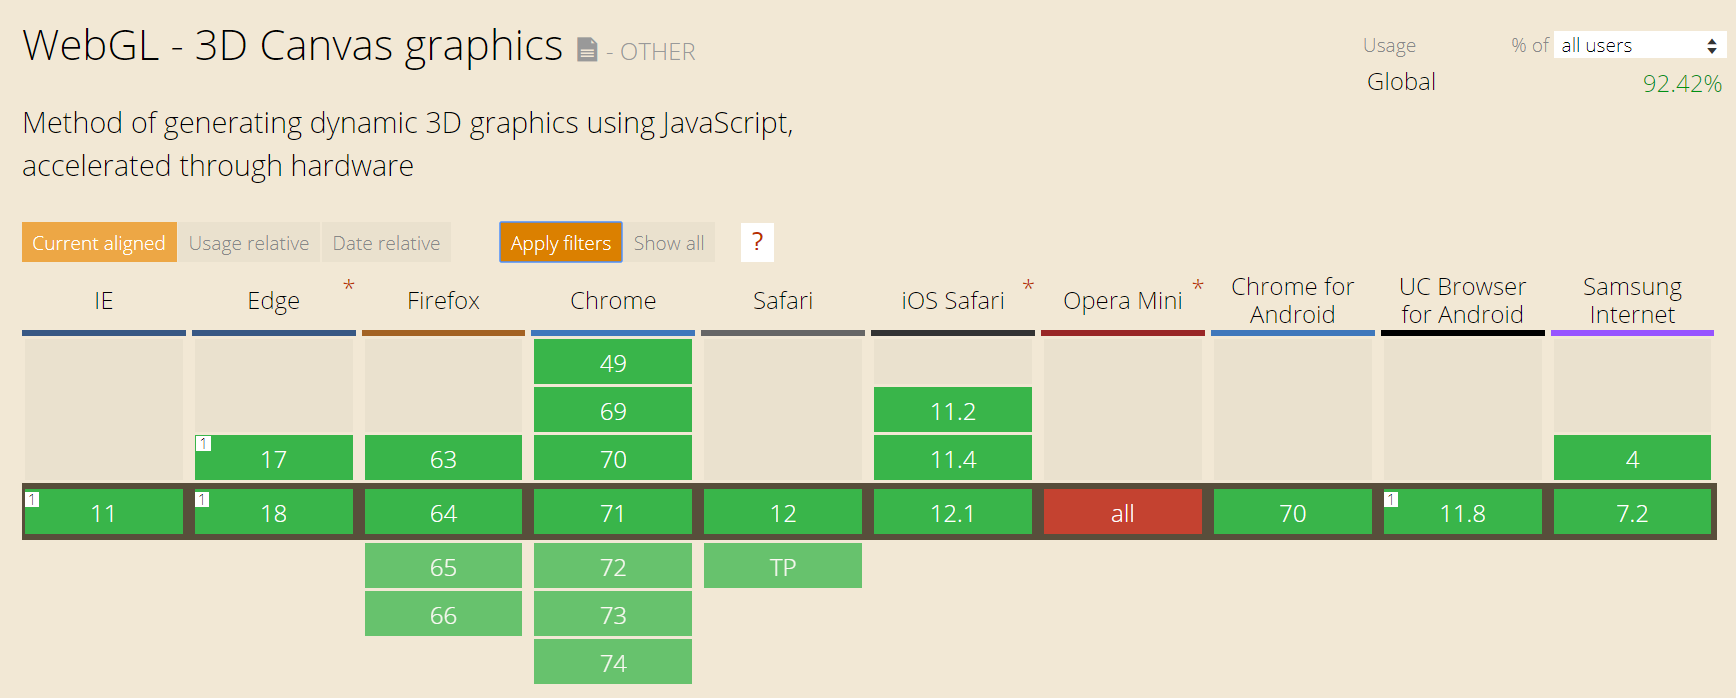Select the Chrome 71 cell
Image resolution: width=1736 pixels, height=698 pixels.
click(x=613, y=512)
